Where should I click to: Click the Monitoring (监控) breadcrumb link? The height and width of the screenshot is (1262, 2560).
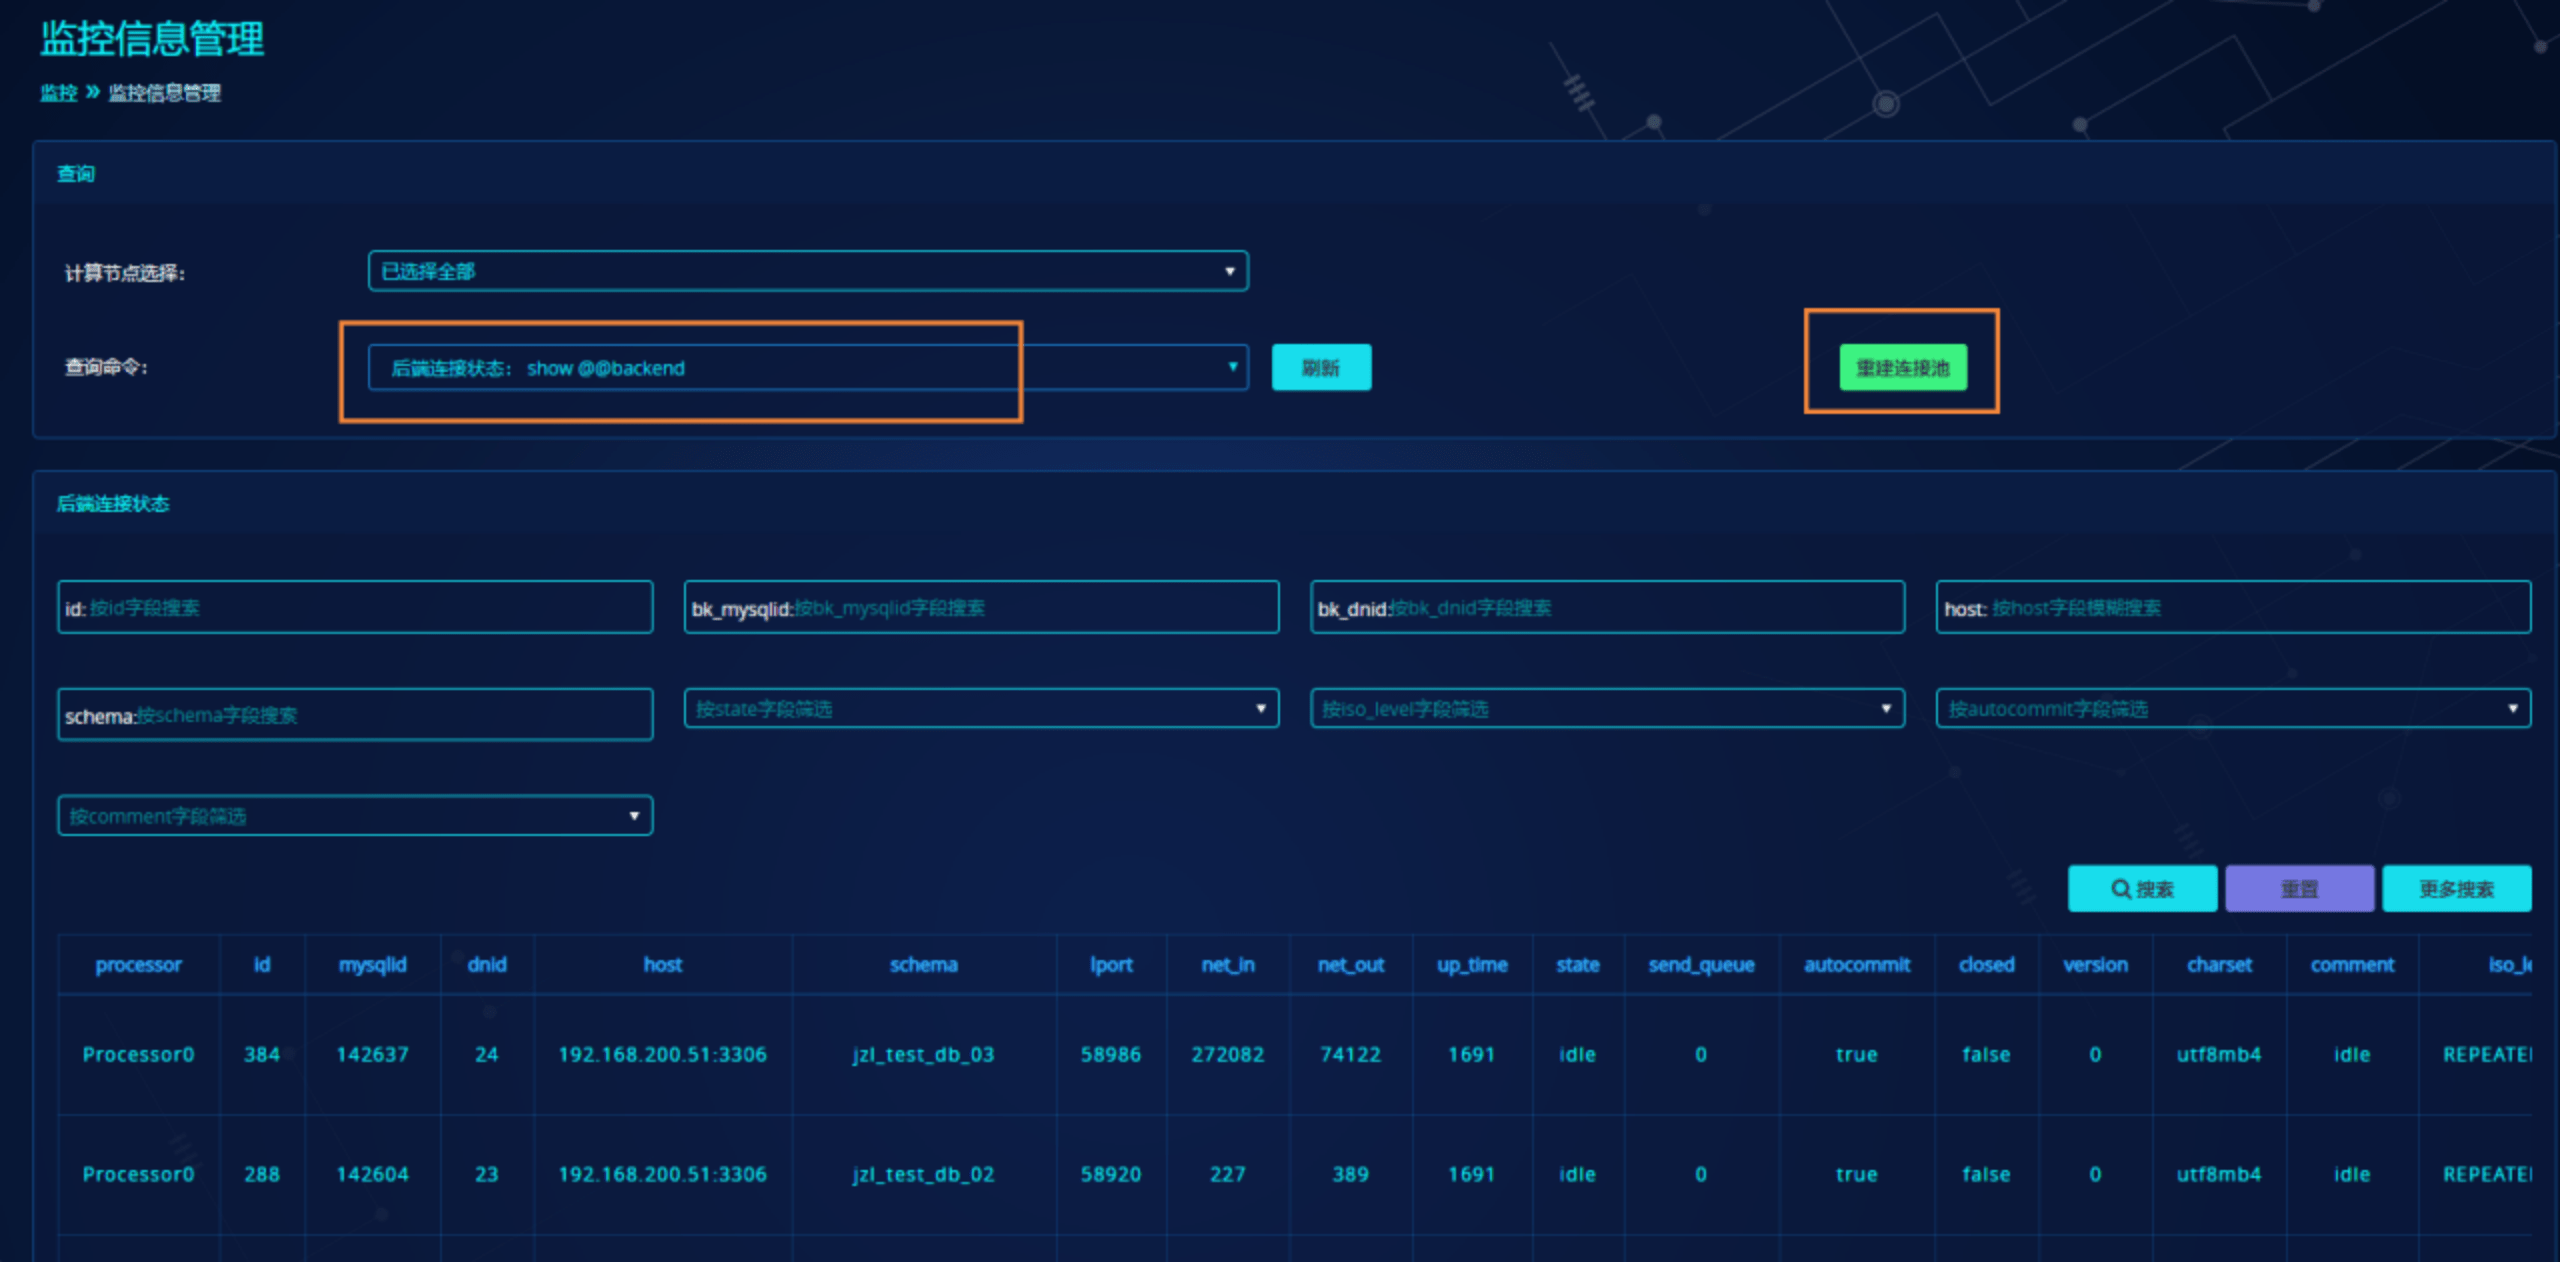[58, 93]
